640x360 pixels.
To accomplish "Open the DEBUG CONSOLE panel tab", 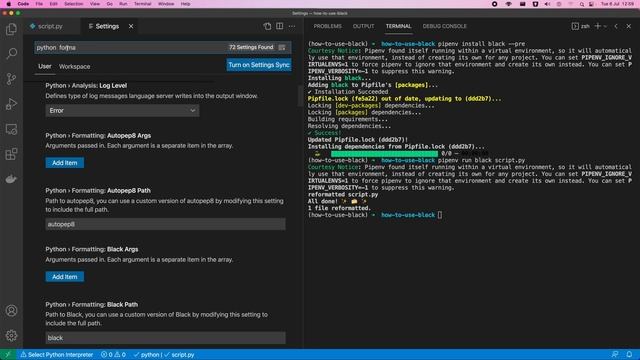I will (444, 26).
